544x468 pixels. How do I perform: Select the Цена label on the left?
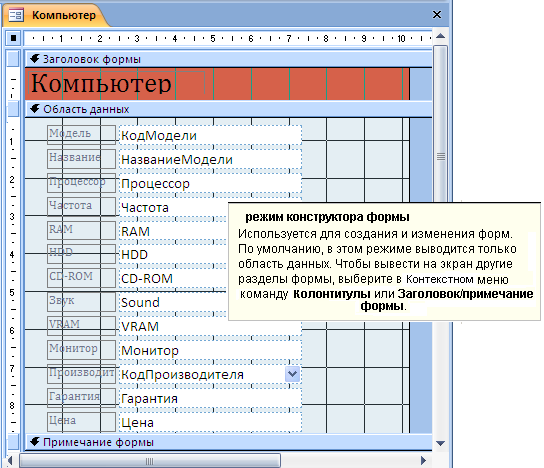[x=82, y=421]
